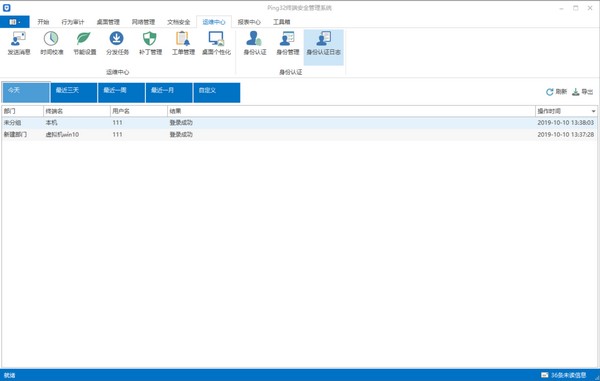600x381 pixels.
Task: Switch to the 工具箱 ribbon tab
Action: (281, 22)
